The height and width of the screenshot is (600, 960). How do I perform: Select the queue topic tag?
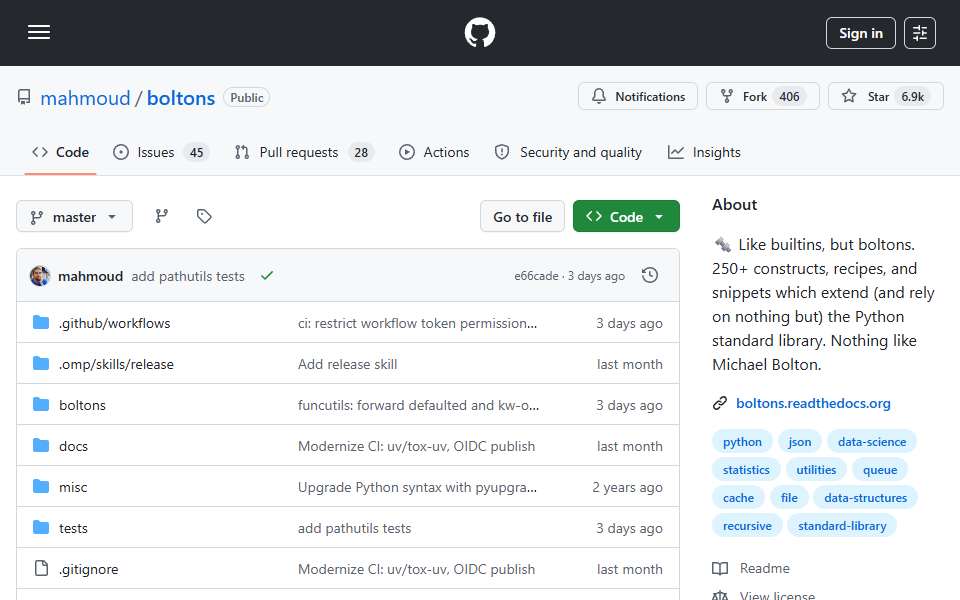[x=880, y=470]
